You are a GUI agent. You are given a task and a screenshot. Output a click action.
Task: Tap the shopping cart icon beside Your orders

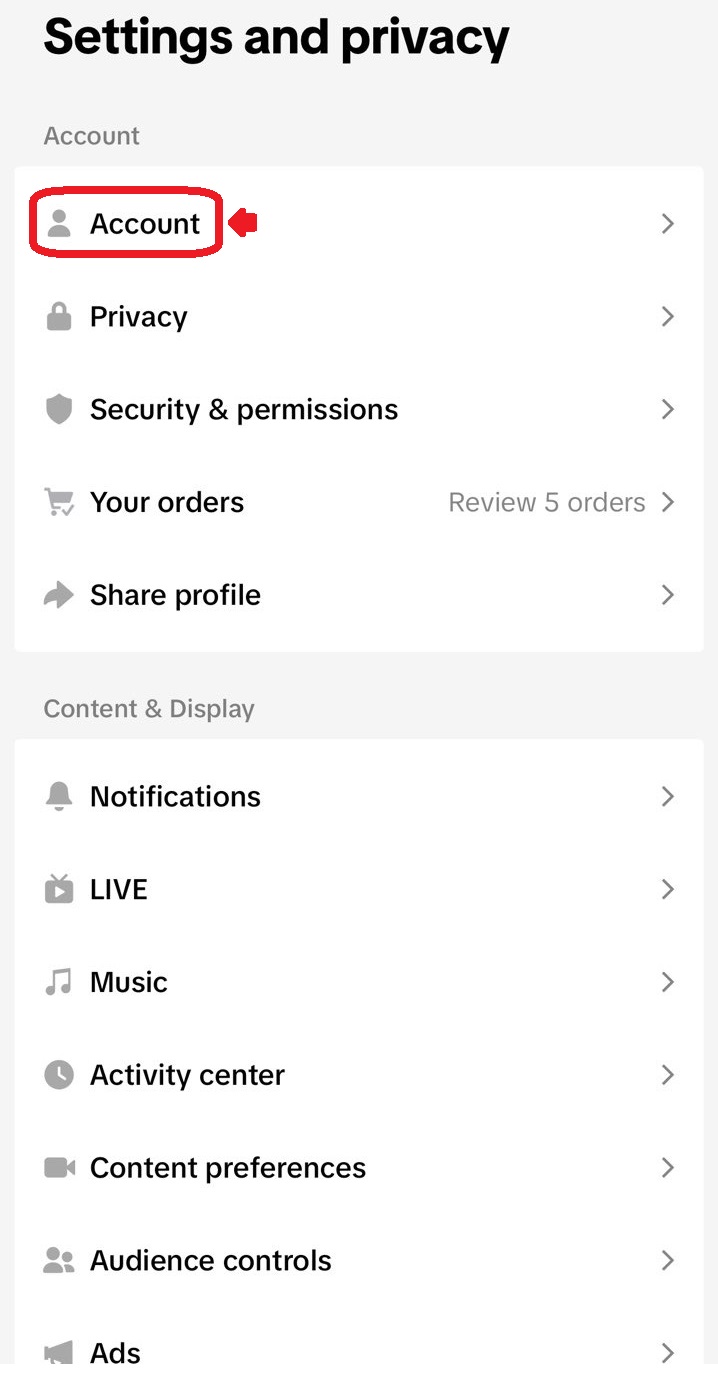tap(59, 502)
